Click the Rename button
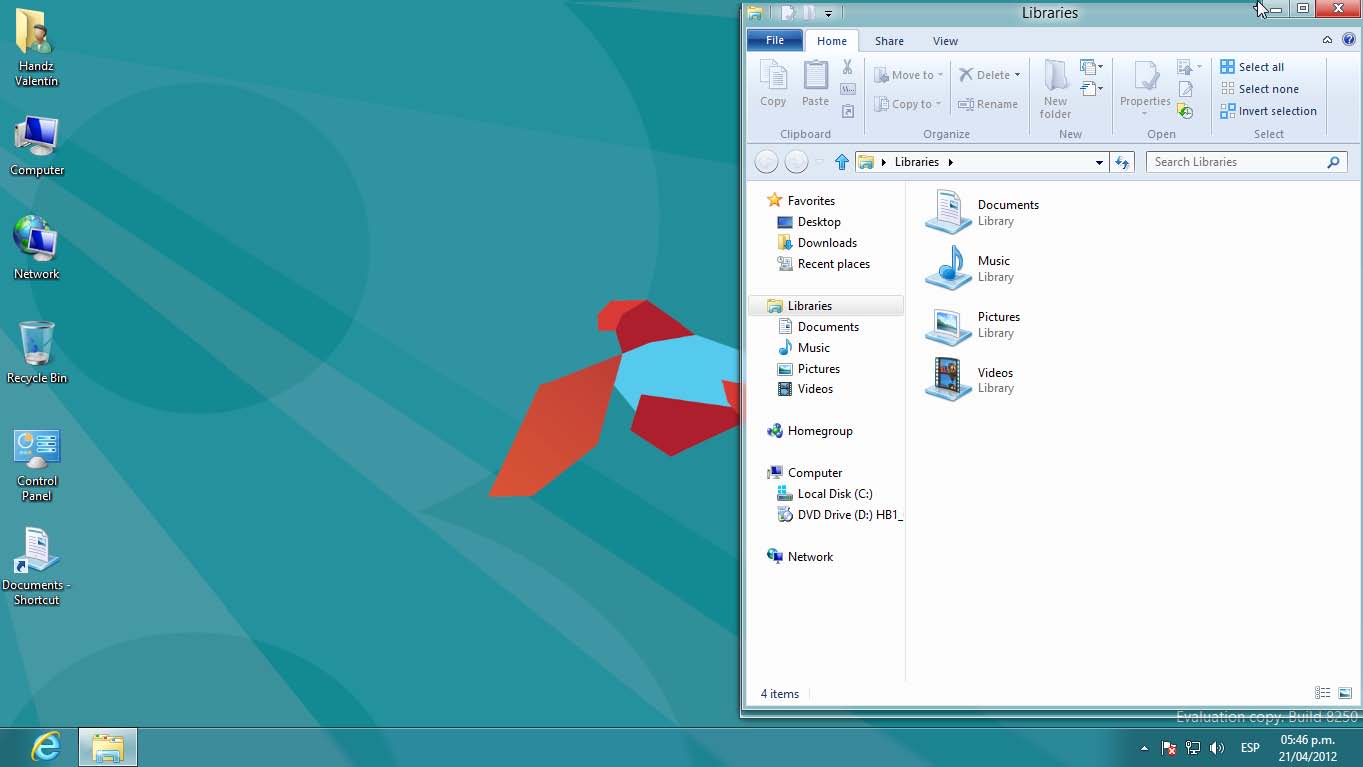1363x767 pixels. [988, 104]
